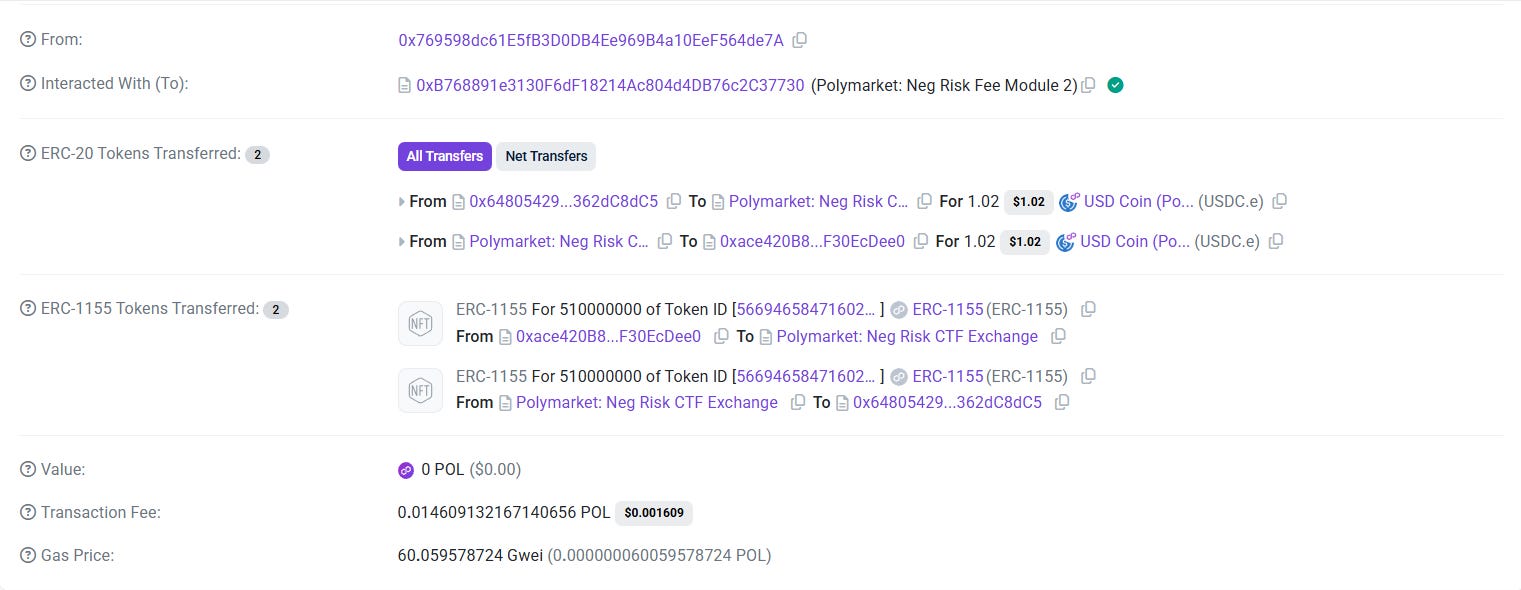This screenshot has height=590, width=1521.
Task: Copy token ID in second ERC-1155 transfer
Action: tap(1089, 376)
